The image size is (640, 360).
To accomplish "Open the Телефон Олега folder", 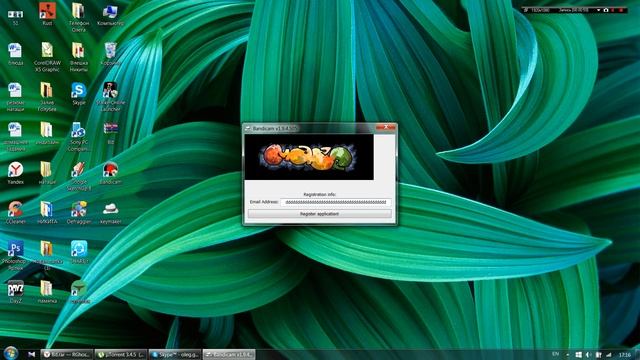I will pyautogui.click(x=78, y=17).
